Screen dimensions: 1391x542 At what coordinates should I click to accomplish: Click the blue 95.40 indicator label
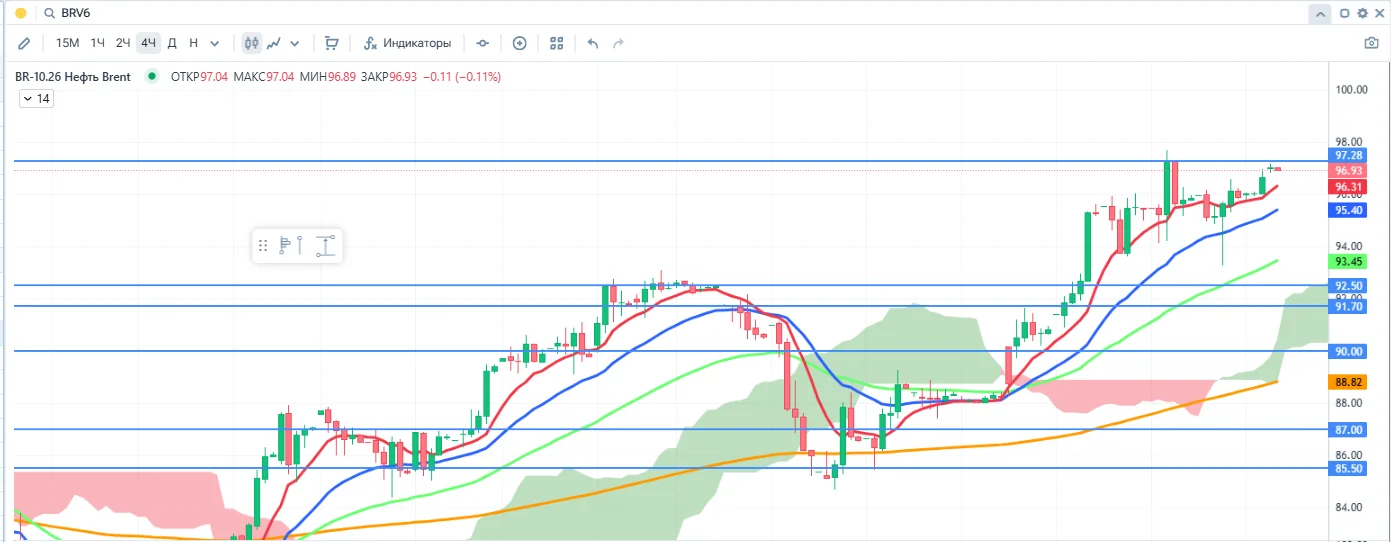point(1349,211)
